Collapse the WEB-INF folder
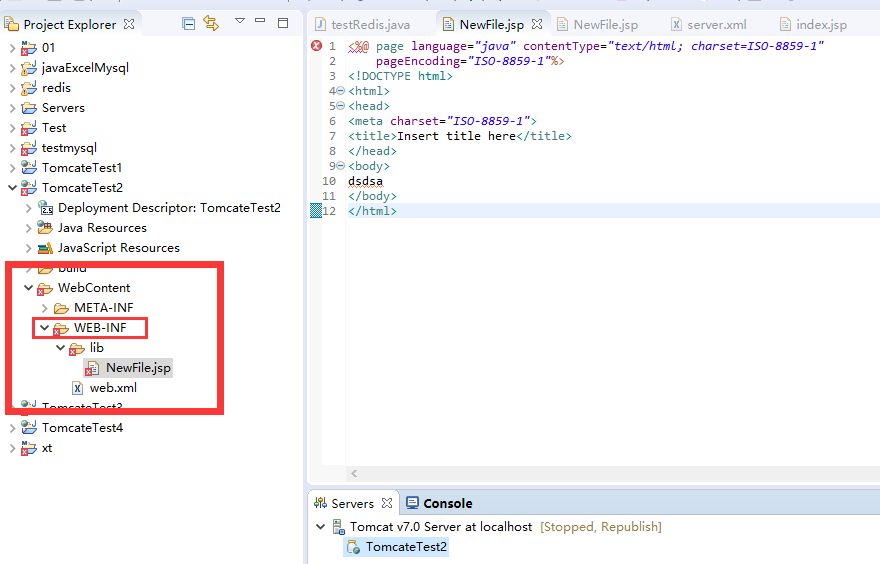Viewport: 880px width, 564px height. 45,328
